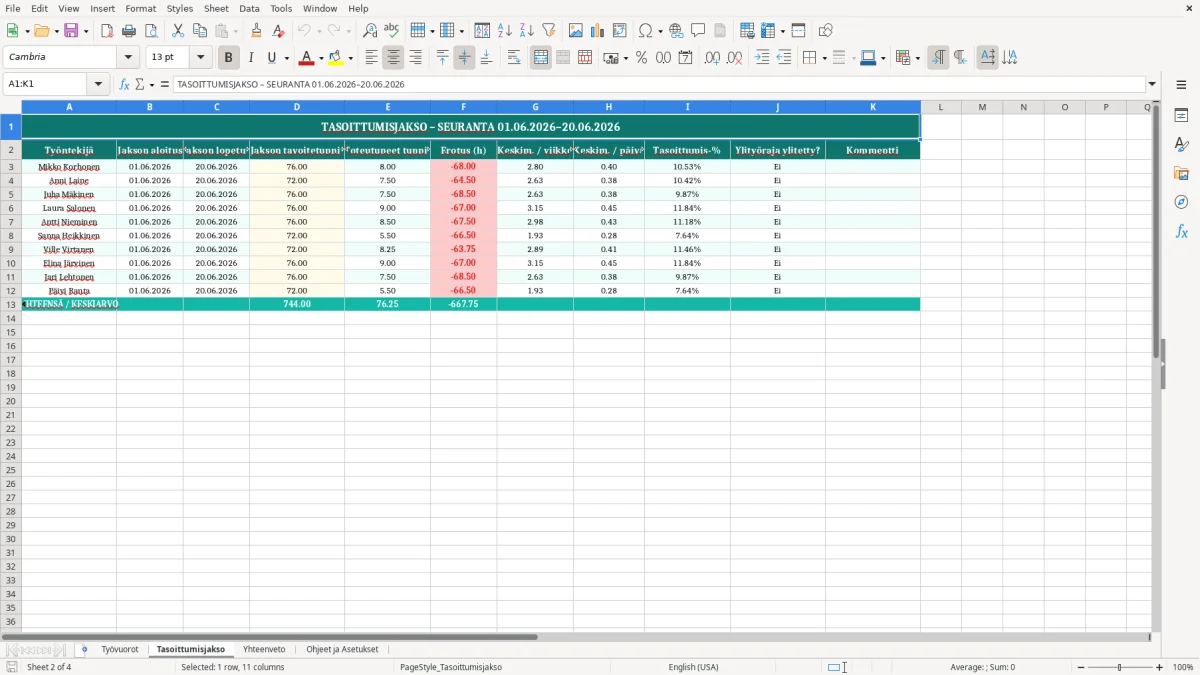Toggle Wrap Text on
Image resolution: width=1200 pixels, height=675 pixels.
pos(514,58)
